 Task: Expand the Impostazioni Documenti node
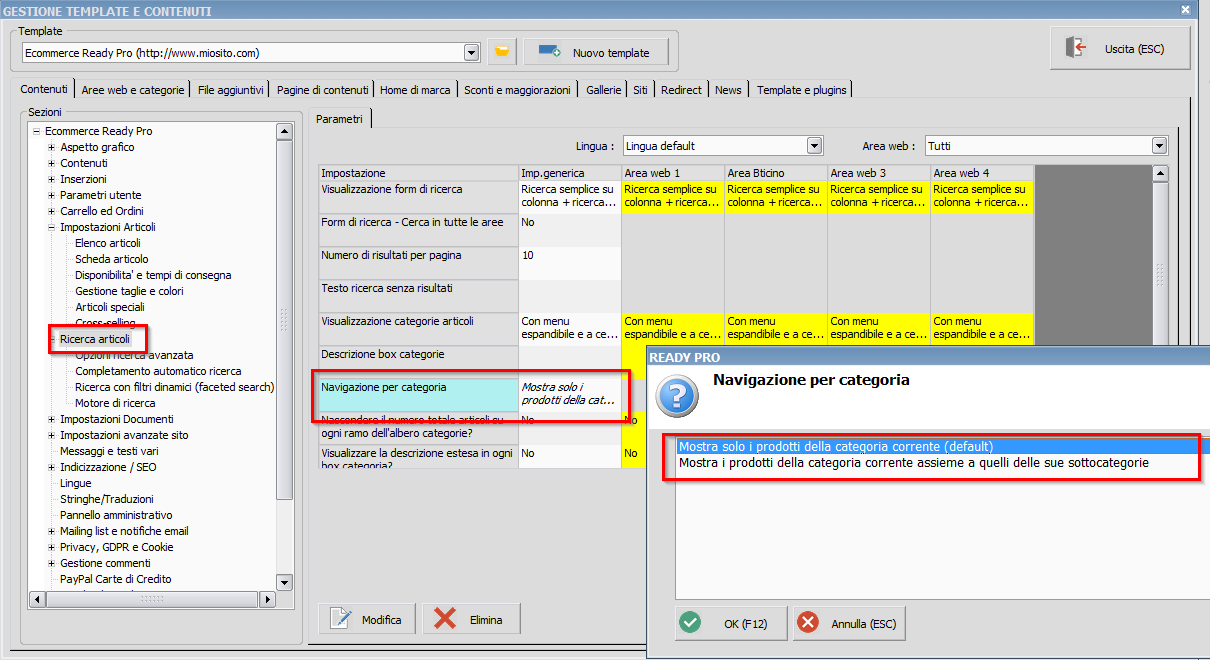[x=52, y=419]
